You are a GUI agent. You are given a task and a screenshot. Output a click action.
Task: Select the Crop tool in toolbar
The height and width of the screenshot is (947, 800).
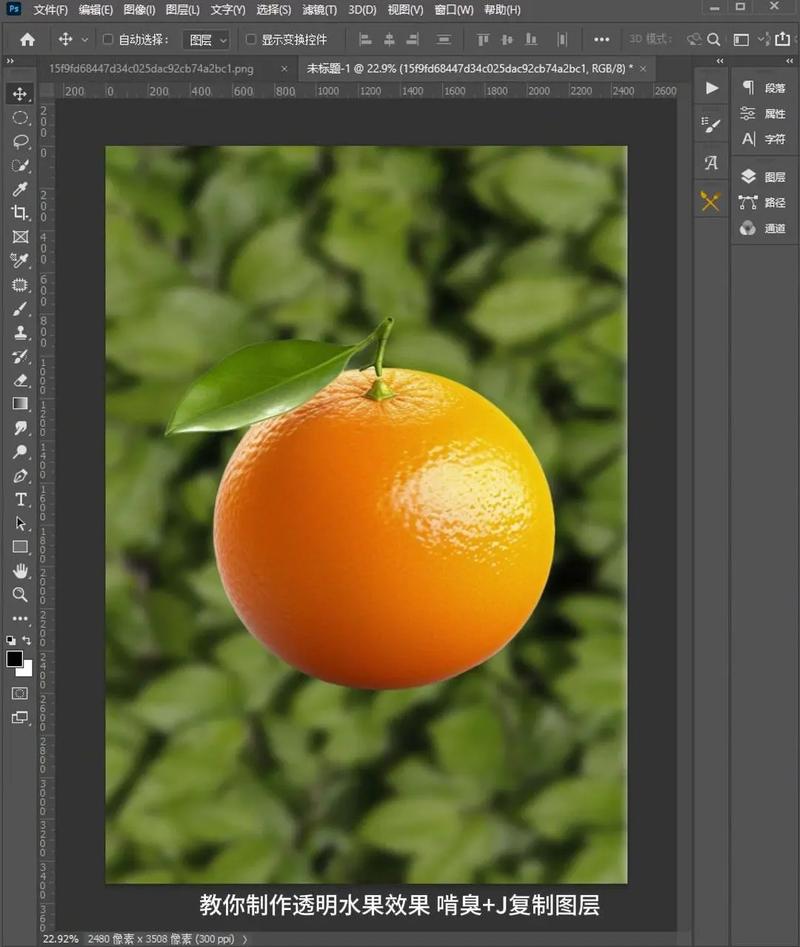point(19,213)
